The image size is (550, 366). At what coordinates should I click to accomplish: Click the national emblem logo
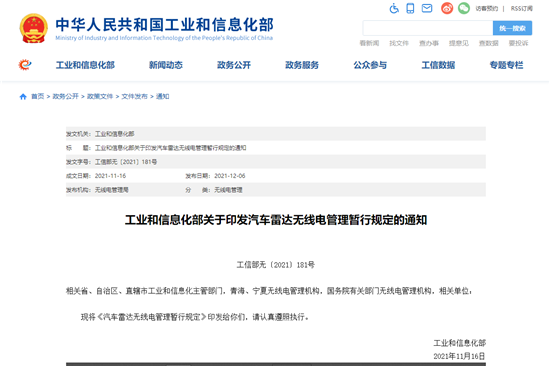[33, 28]
